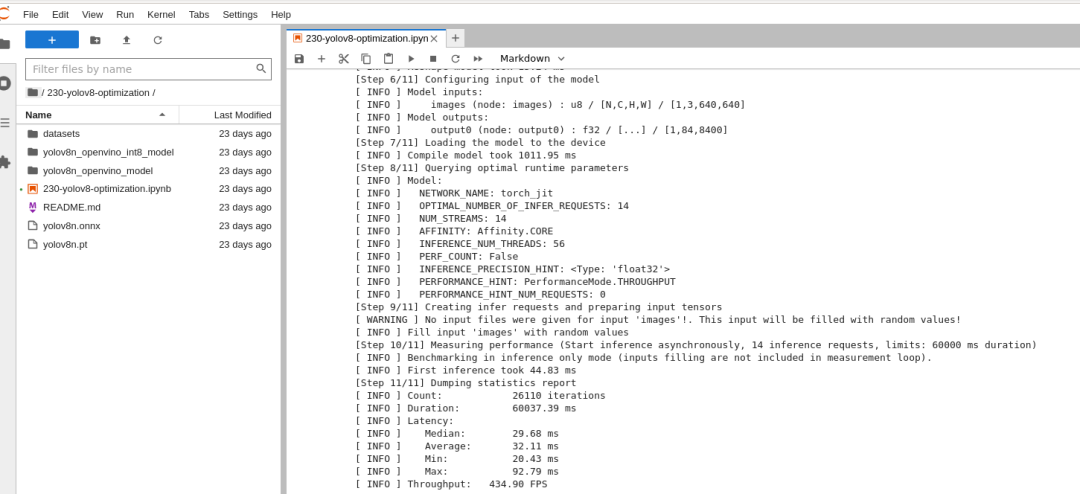Screen dimensions: 1080x494
Task: Open the Settings menu
Action: [x=240, y=14]
